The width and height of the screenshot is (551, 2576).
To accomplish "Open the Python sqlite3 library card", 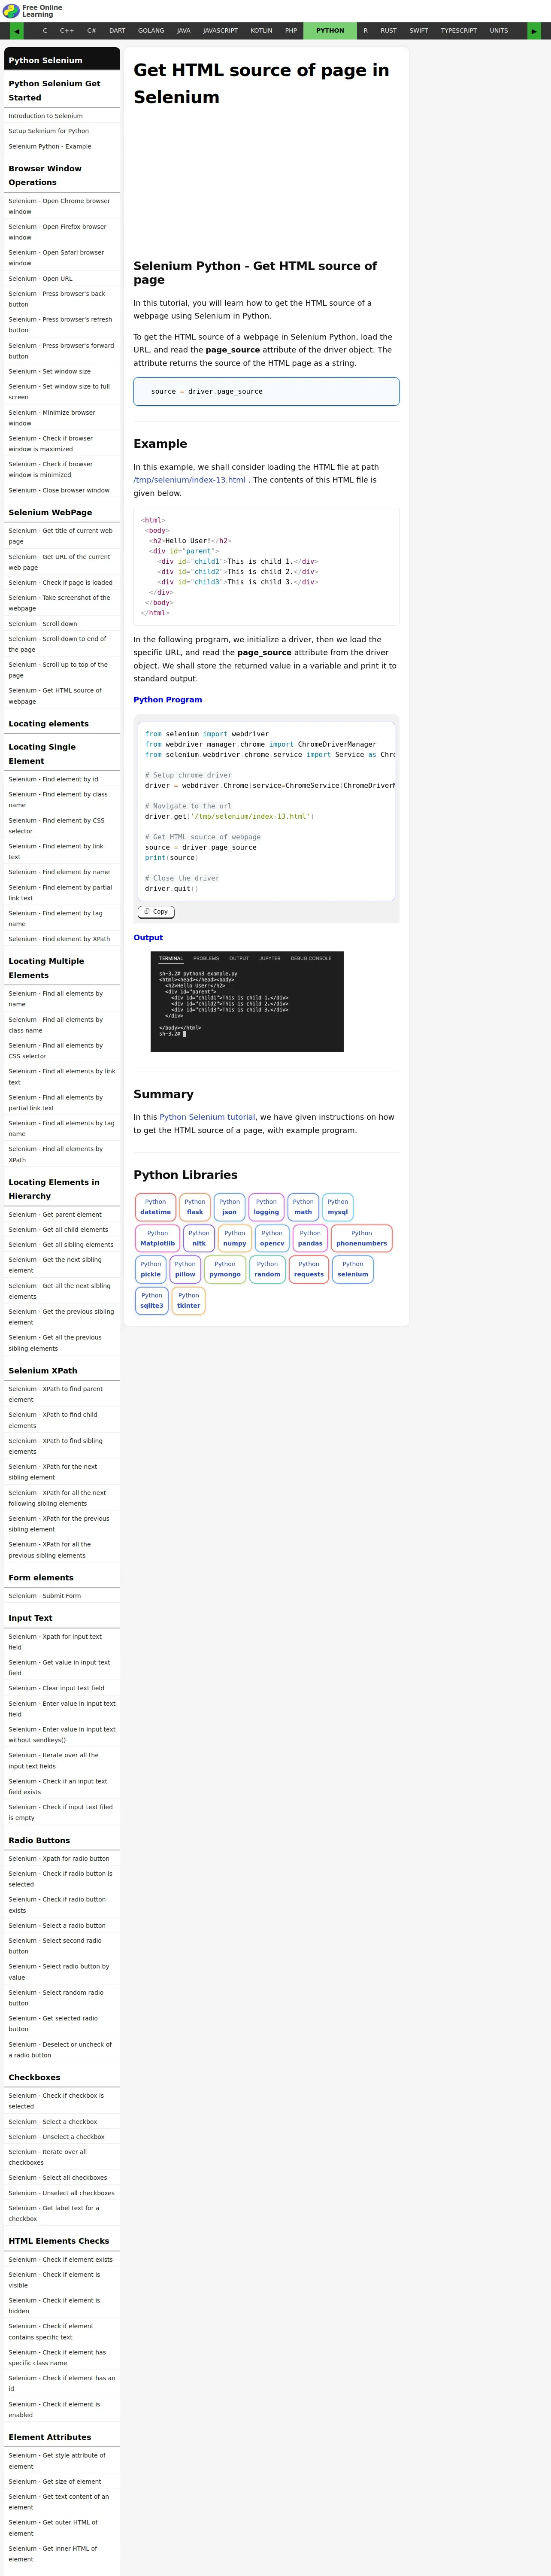I will coord(151,1300).
